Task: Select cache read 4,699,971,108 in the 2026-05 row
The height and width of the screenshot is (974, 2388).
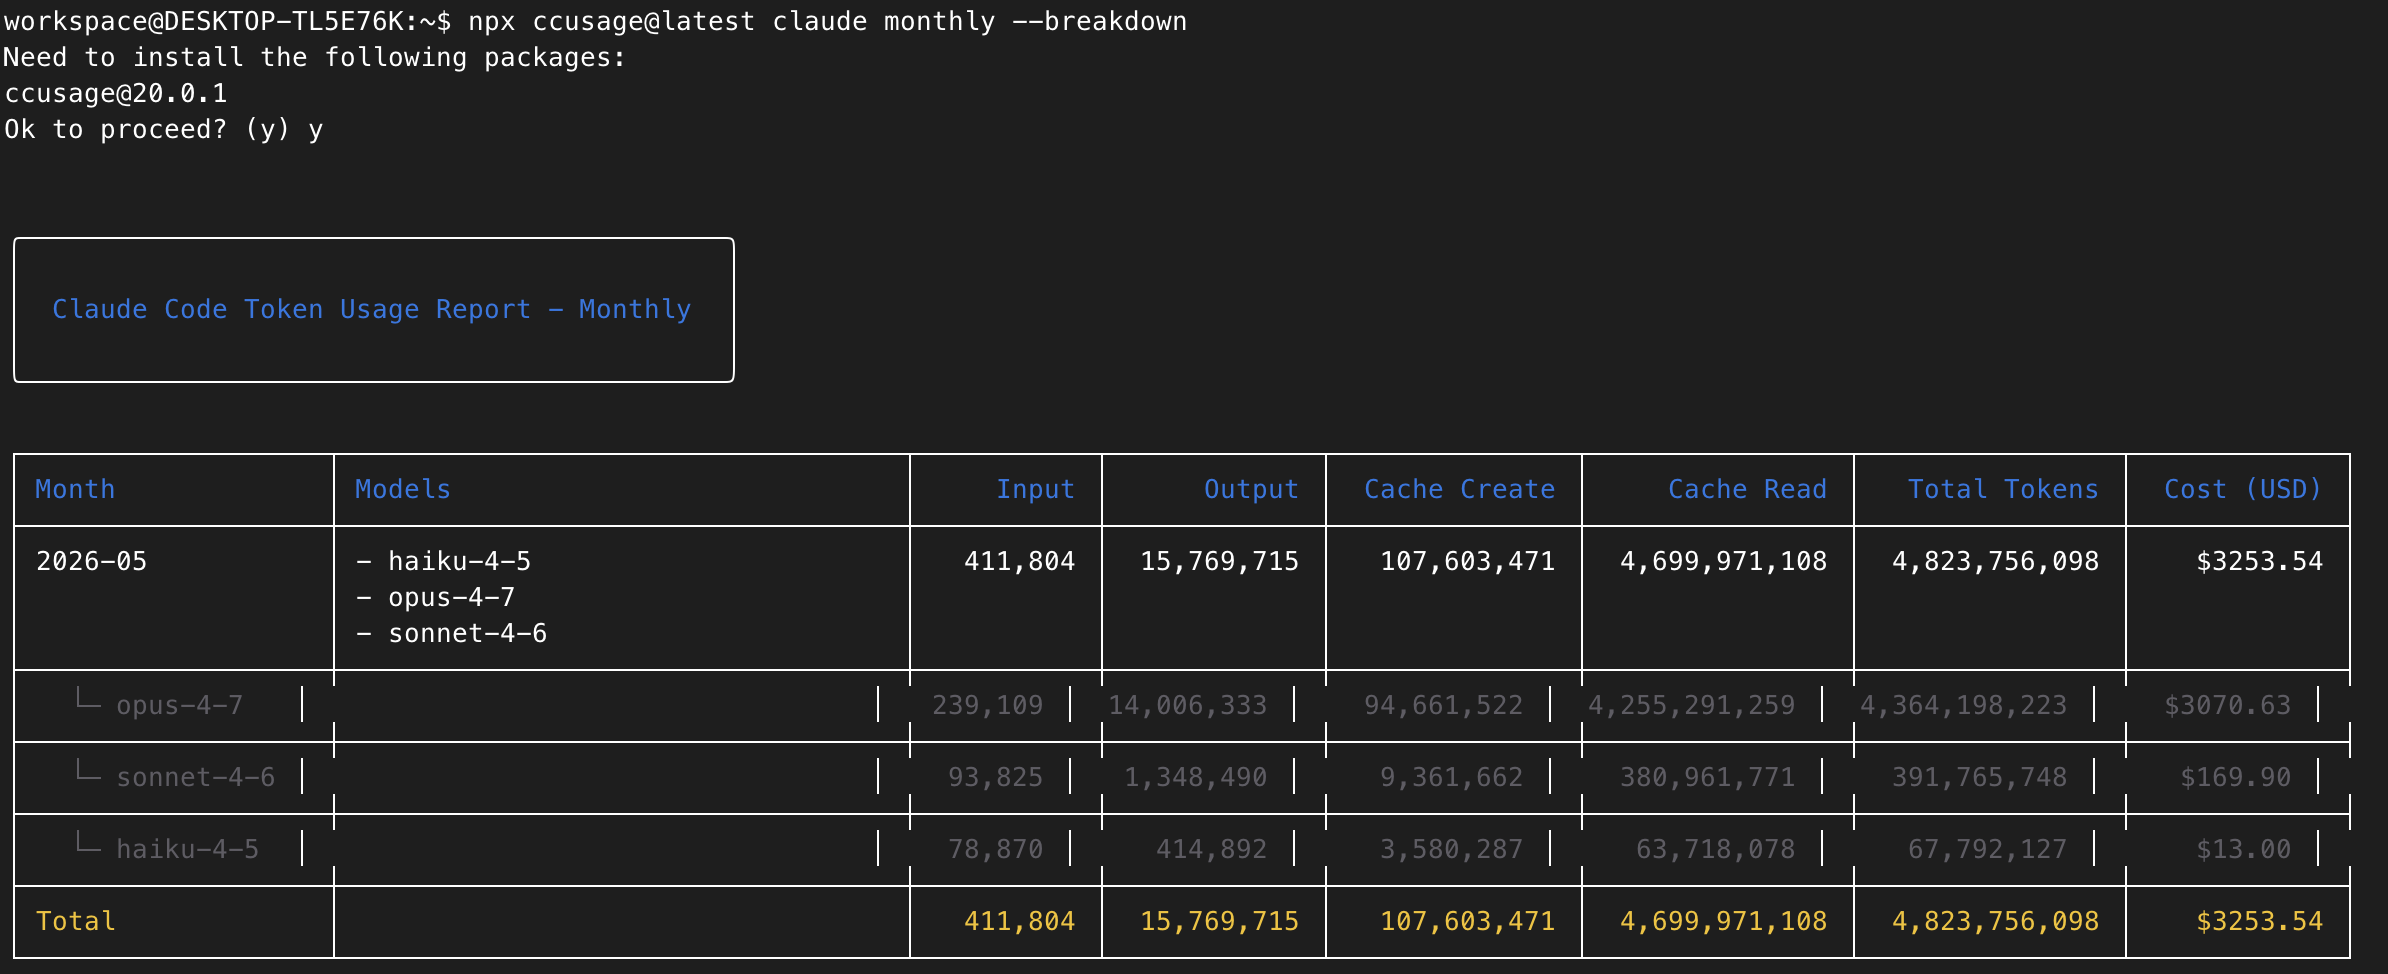Action: click(x=1723, y=561)
